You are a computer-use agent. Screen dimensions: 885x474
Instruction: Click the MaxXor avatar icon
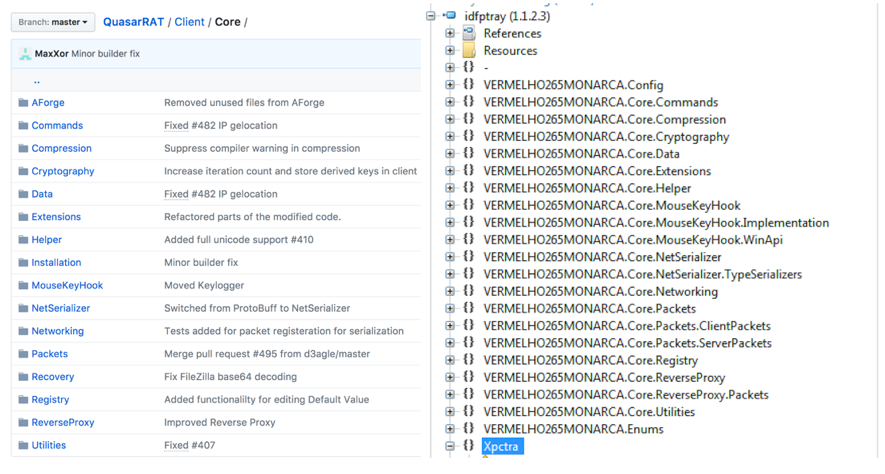pos(25,54)
